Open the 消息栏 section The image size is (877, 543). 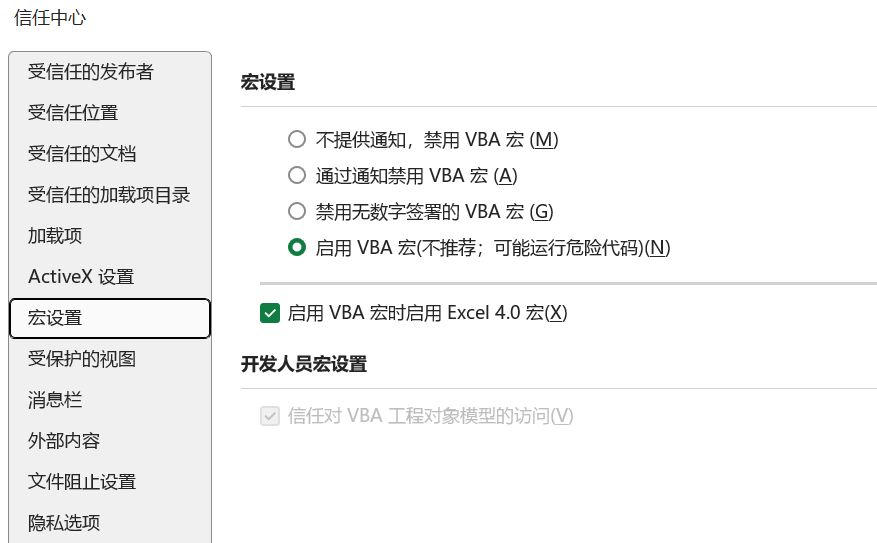[55, 400]
